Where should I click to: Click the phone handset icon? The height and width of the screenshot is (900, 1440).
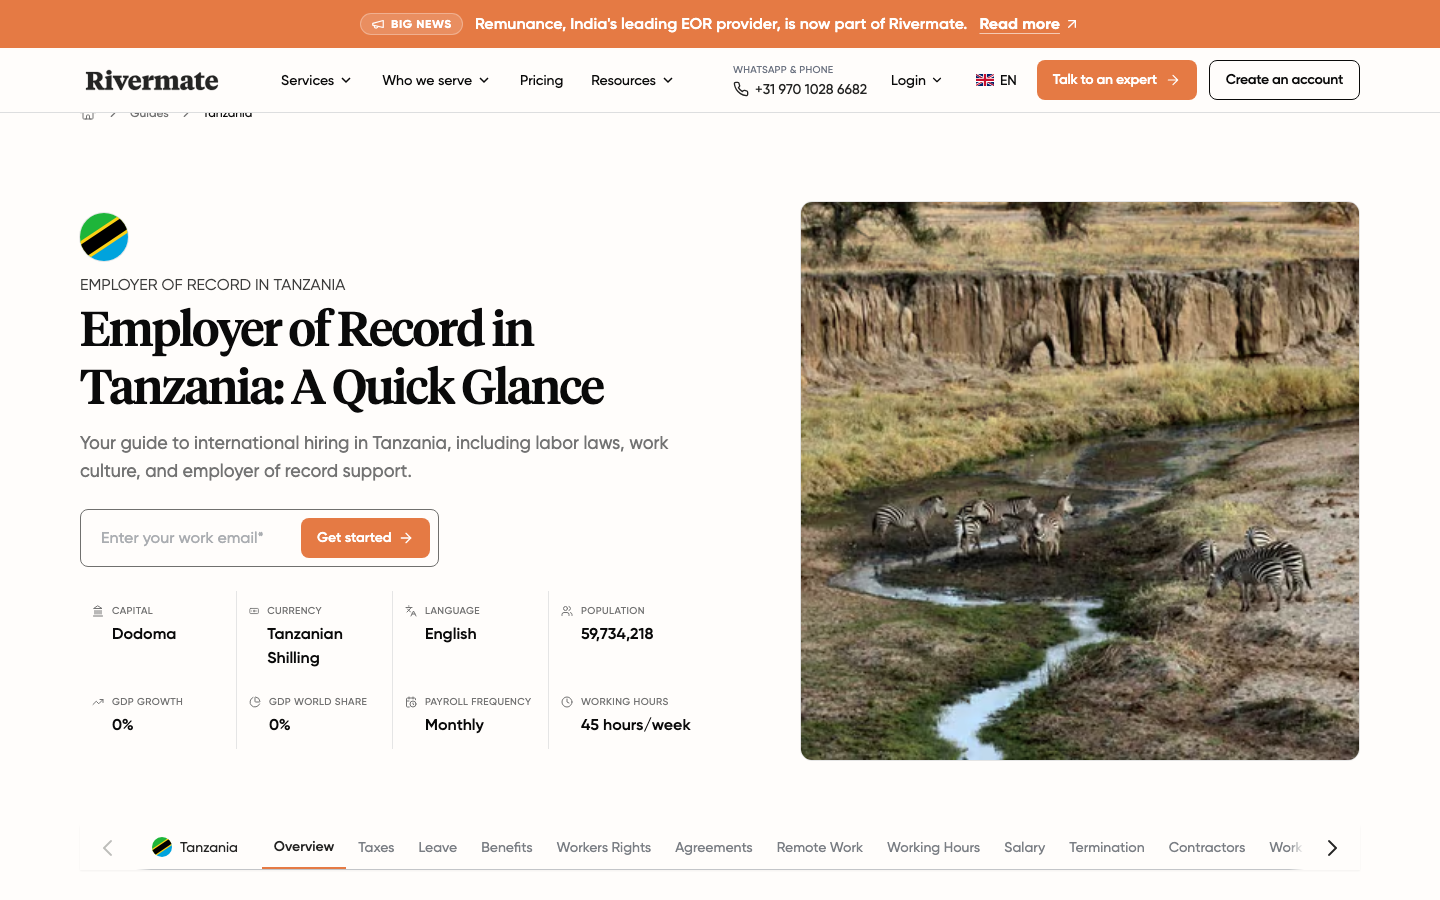tap(741, 89)
